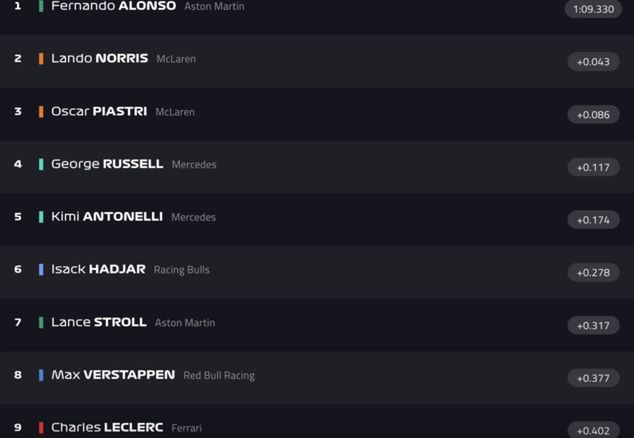The image size is (634, 438).
Task: Click the orange team bar beside Lando Norris
Action: (41, 59)
